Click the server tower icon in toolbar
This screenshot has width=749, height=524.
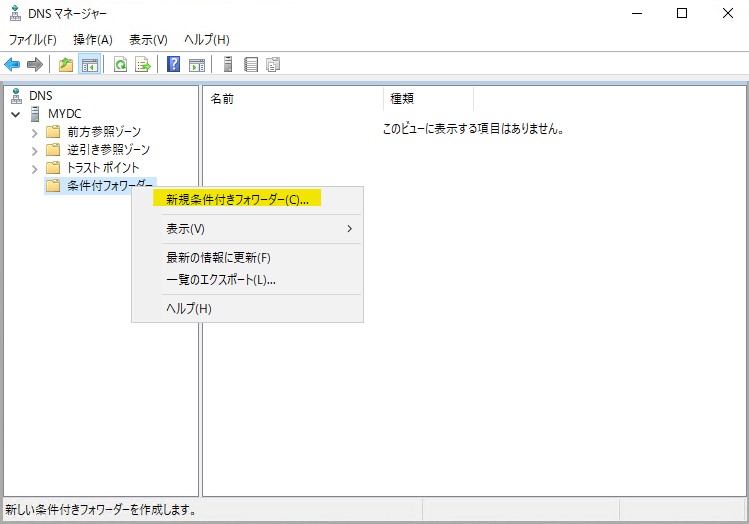[x=228, y=64]
